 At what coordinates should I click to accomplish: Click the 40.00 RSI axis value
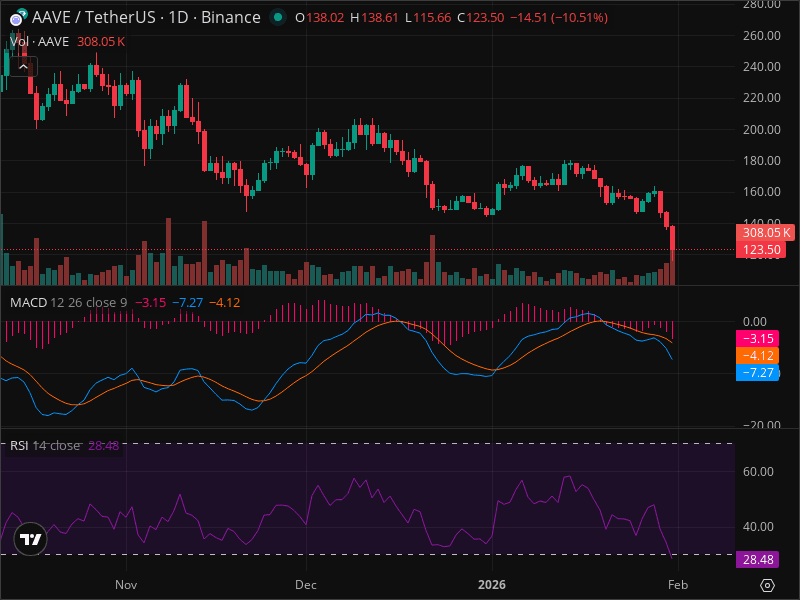point(758,527)
